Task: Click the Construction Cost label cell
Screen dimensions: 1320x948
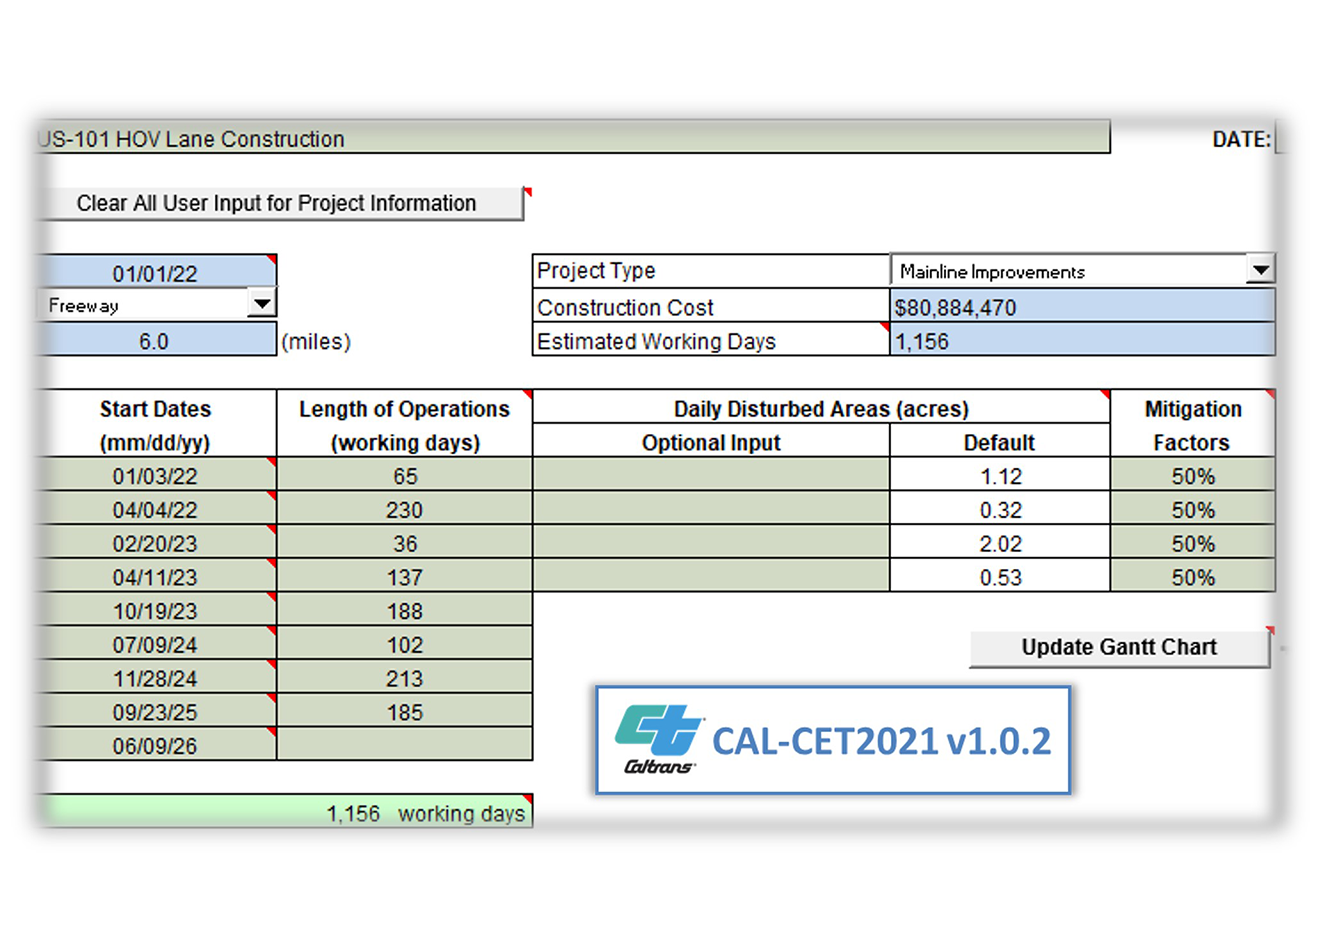Action: tap(711, 306)
